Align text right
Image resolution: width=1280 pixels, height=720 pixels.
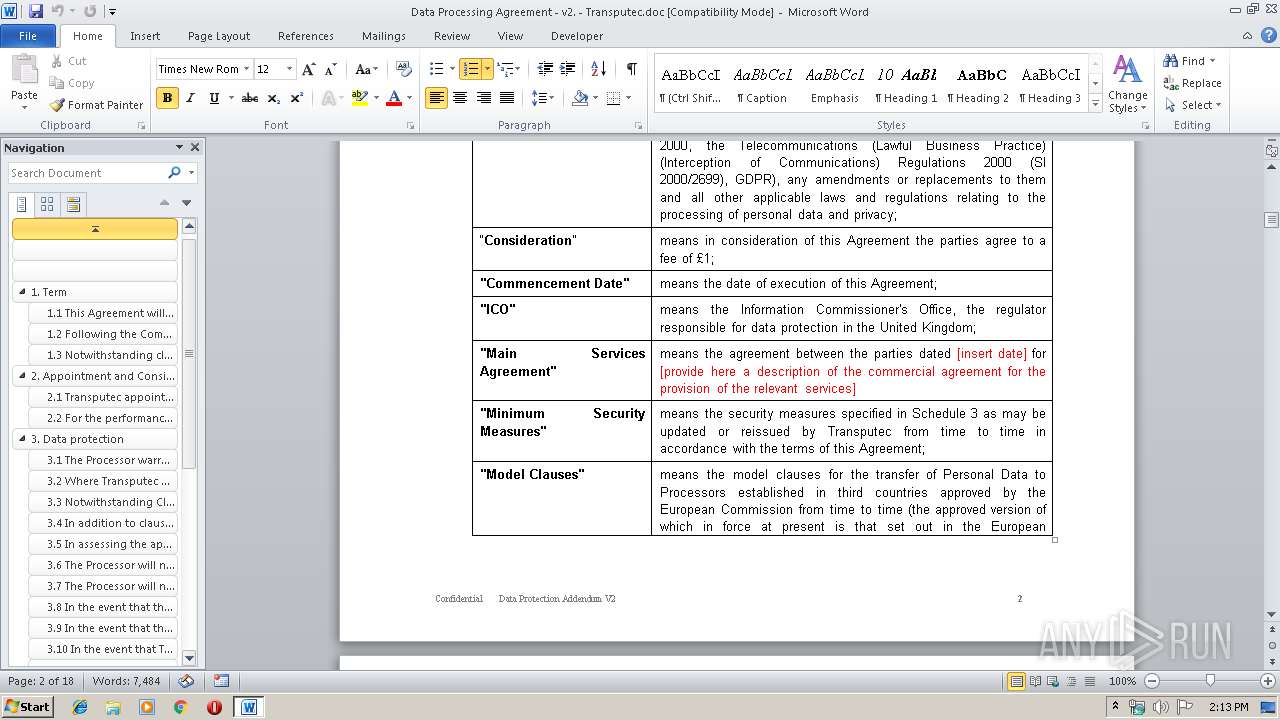click(484, 98)
